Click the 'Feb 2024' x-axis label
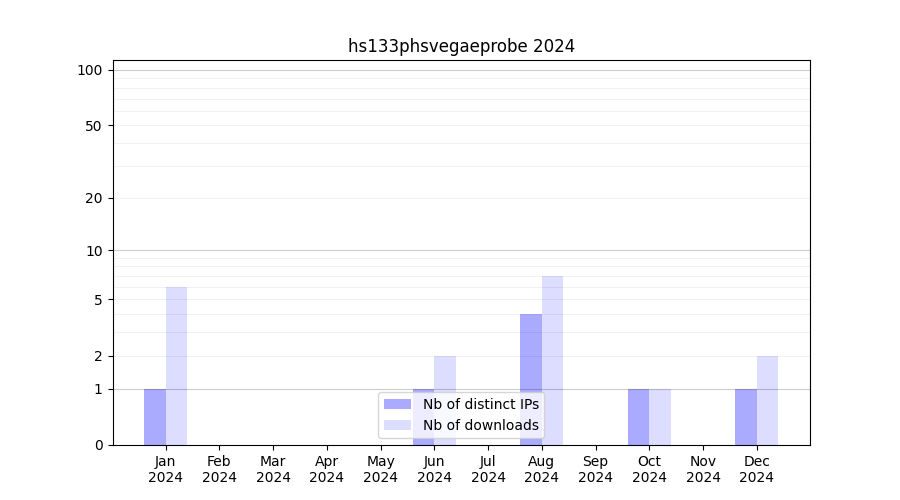This screenshot has width=900, height=500. point(219,469)
